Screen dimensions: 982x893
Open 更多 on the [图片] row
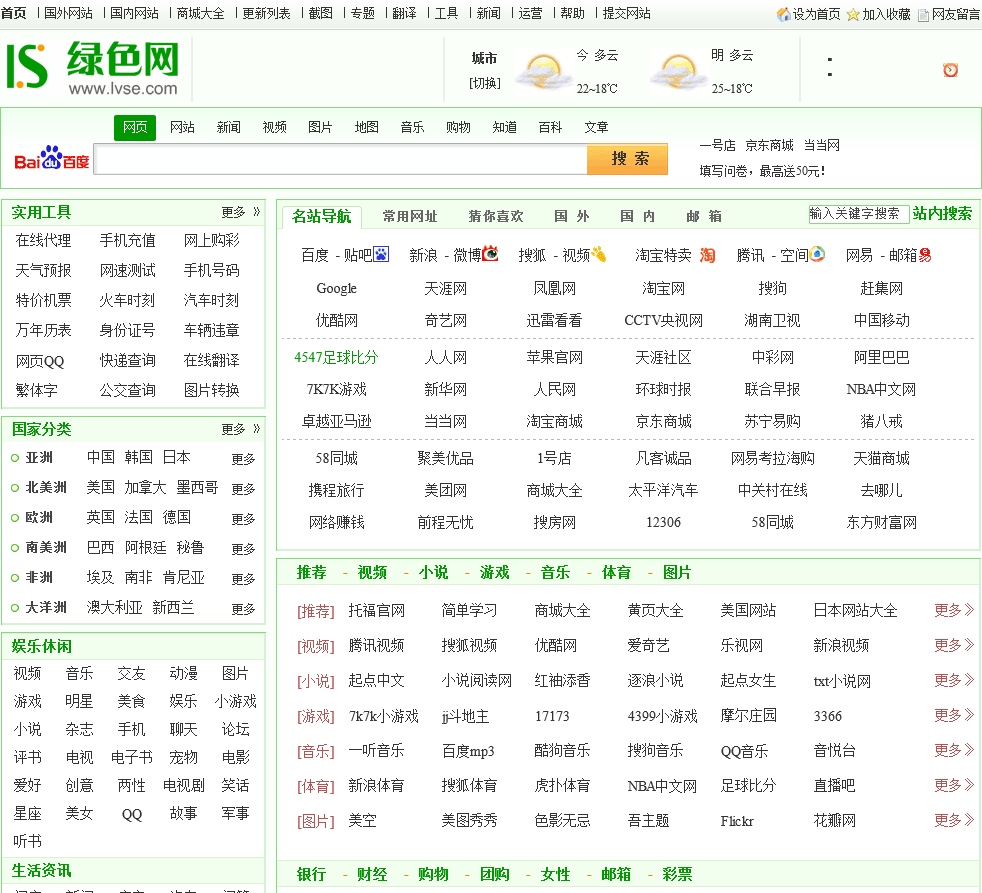(x=954, y=820)
